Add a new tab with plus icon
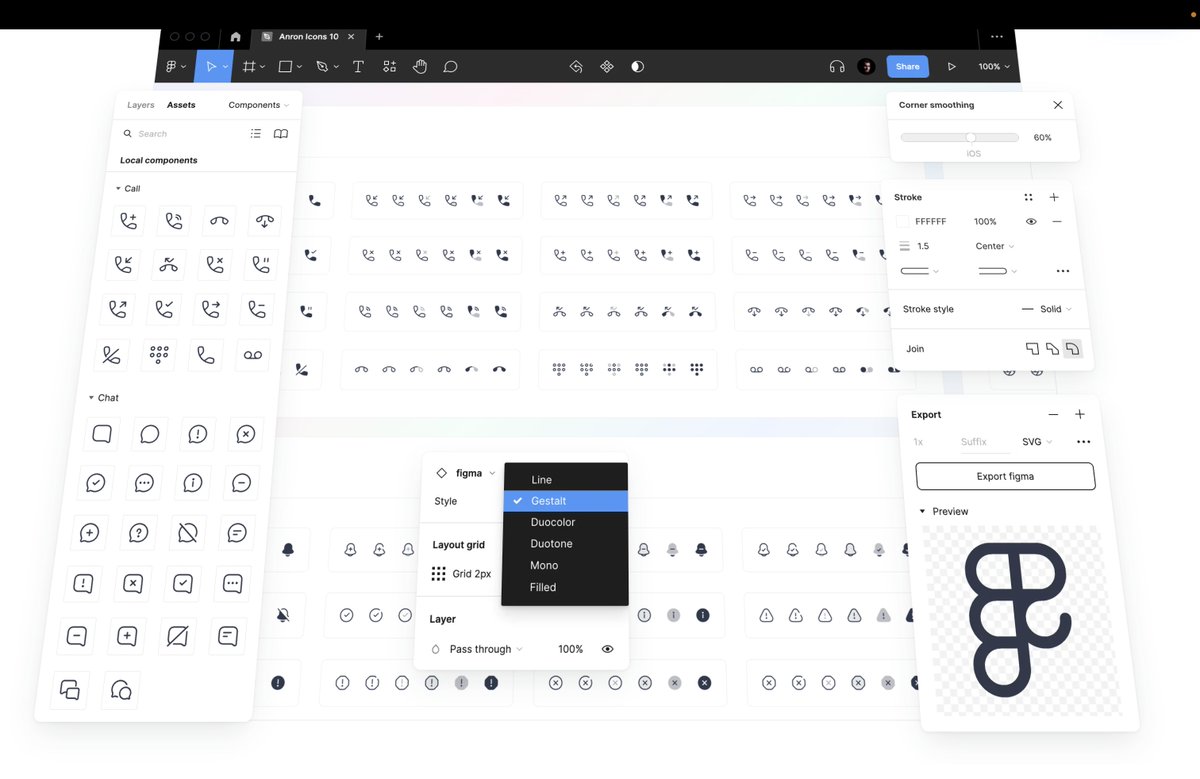This screenshot has width=1200, height=779. coord(379,37)
